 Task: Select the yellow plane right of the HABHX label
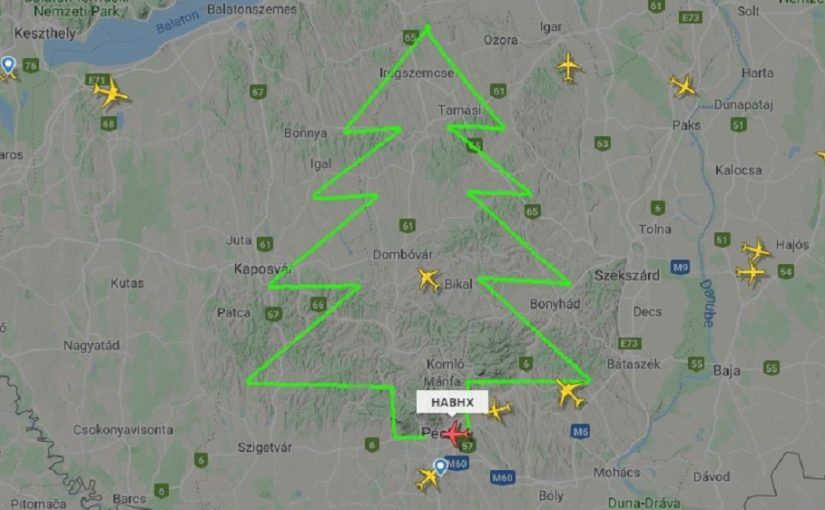pos(498,411)
